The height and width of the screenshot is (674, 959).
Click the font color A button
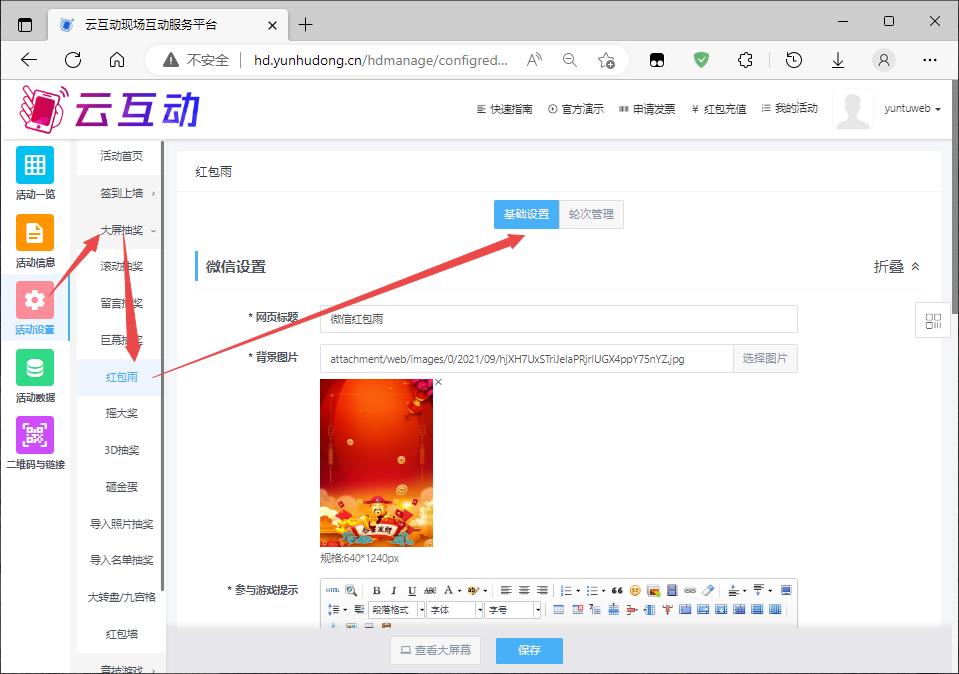pos(448,590)
